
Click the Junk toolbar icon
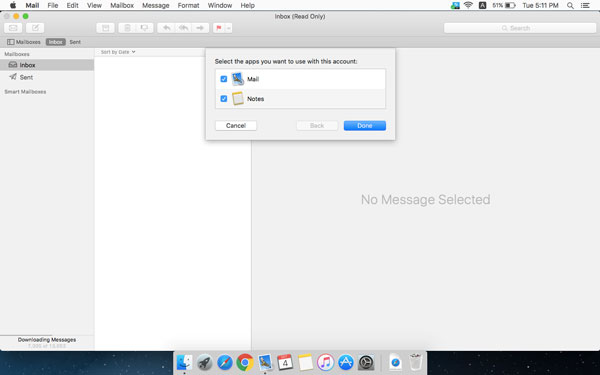point(145,28)
